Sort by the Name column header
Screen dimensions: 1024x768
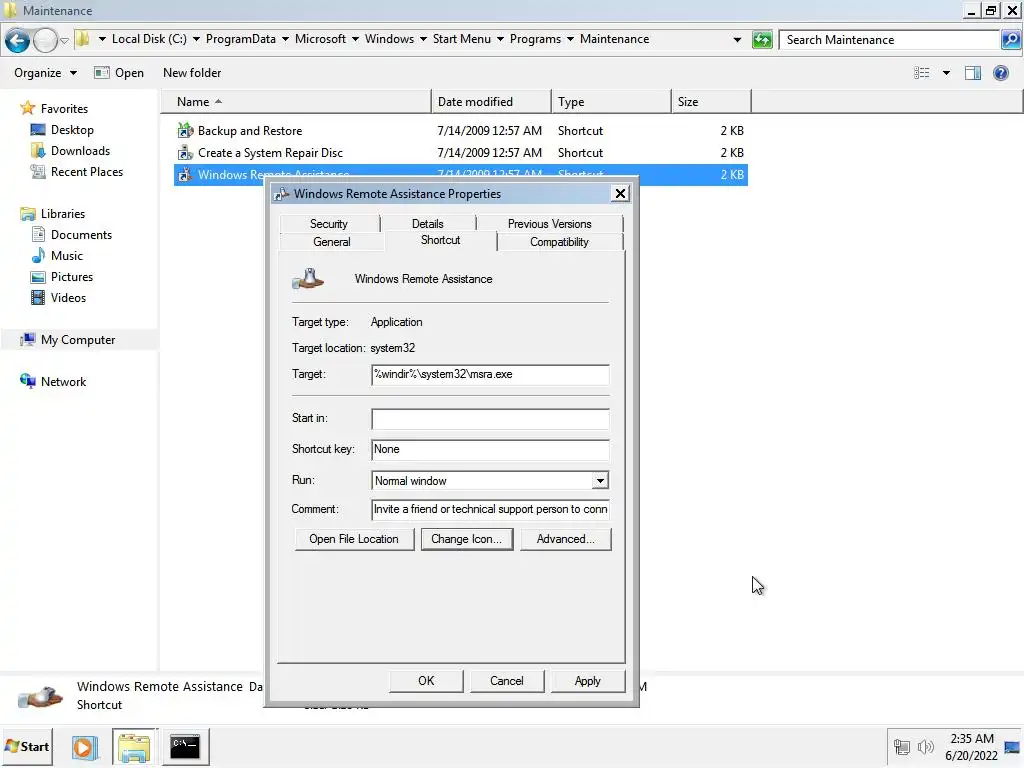(296, 102)
